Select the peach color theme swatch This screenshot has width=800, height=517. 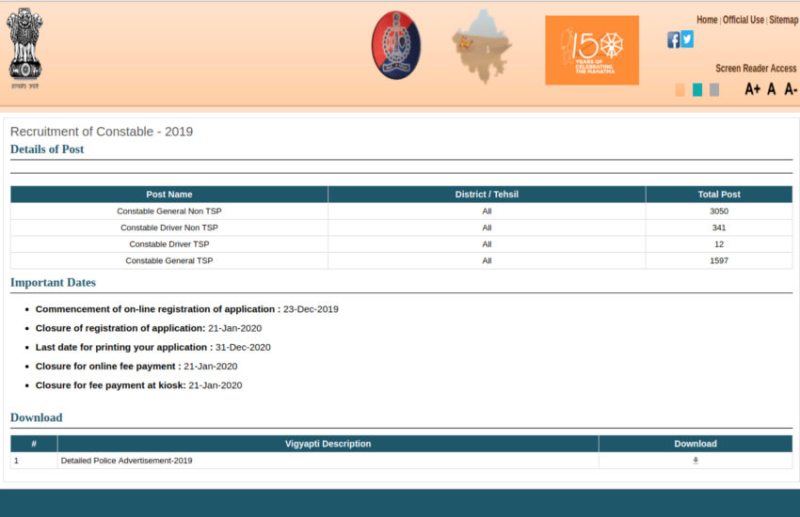click(x=680, y=90)
